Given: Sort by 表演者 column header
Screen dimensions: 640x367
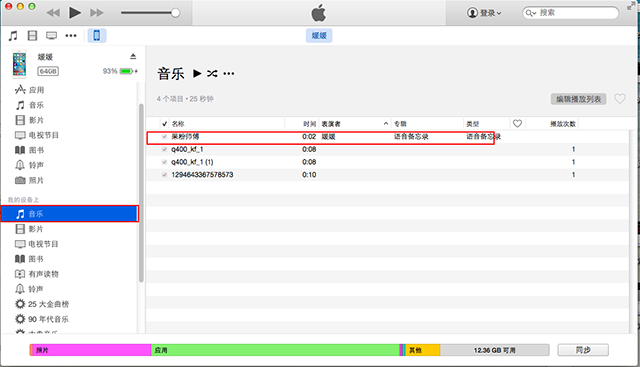Looking at the screenshot, I should click(x=331, y=124).
